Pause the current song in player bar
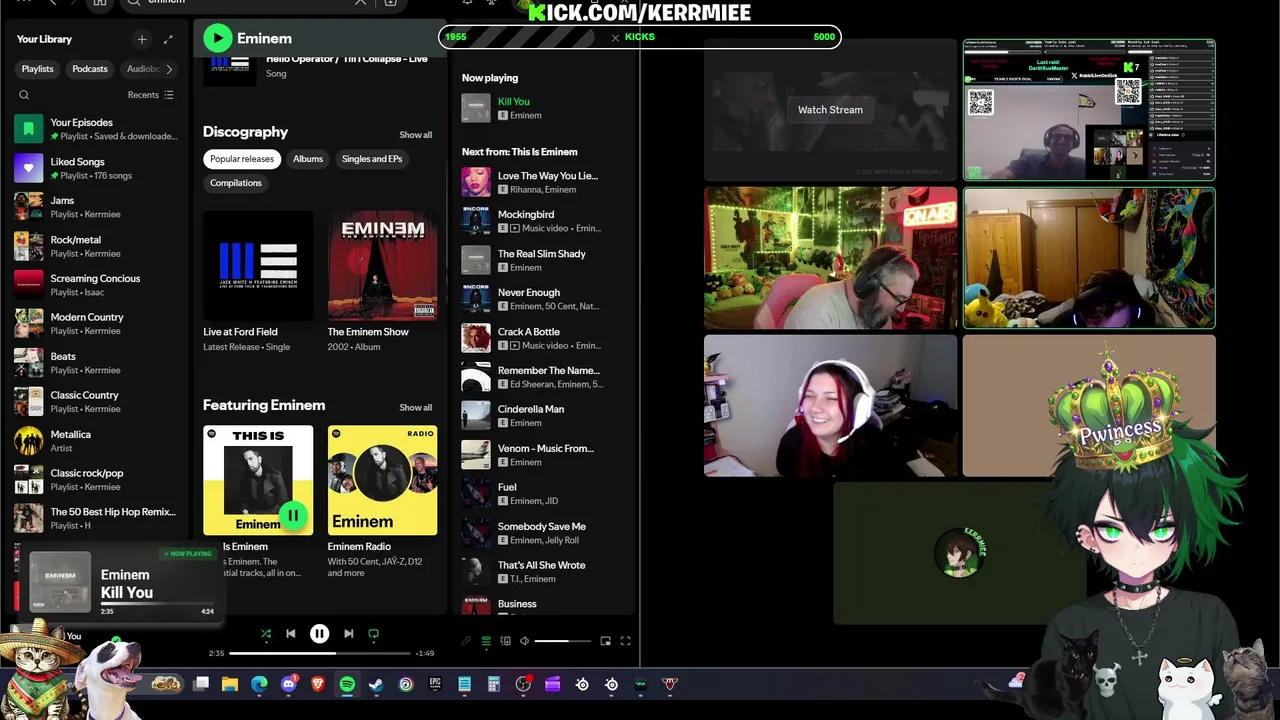Viewport: 1280px width, 720px height. [x=319, y=634]
